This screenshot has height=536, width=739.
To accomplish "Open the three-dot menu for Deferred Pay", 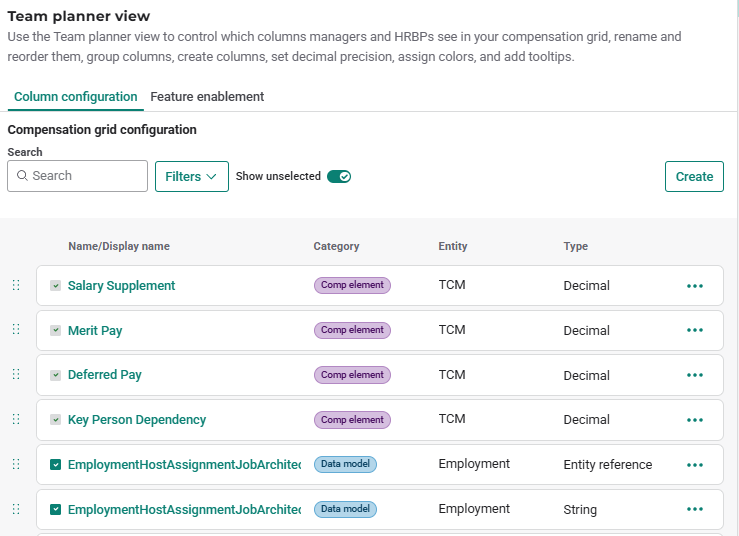I will pyautogui.click(x=695, y=375).
